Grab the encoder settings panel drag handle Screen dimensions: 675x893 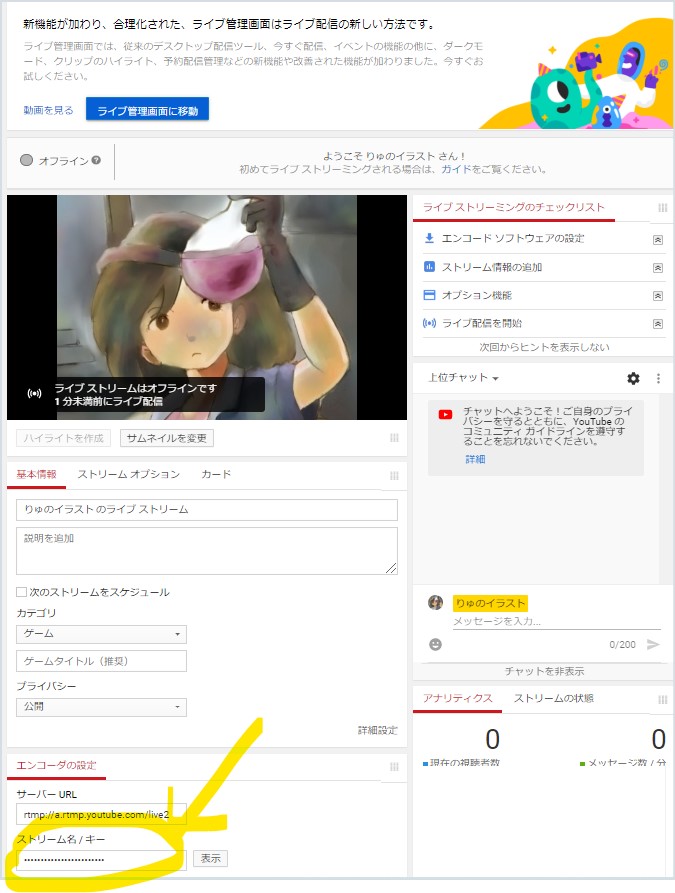394,767
